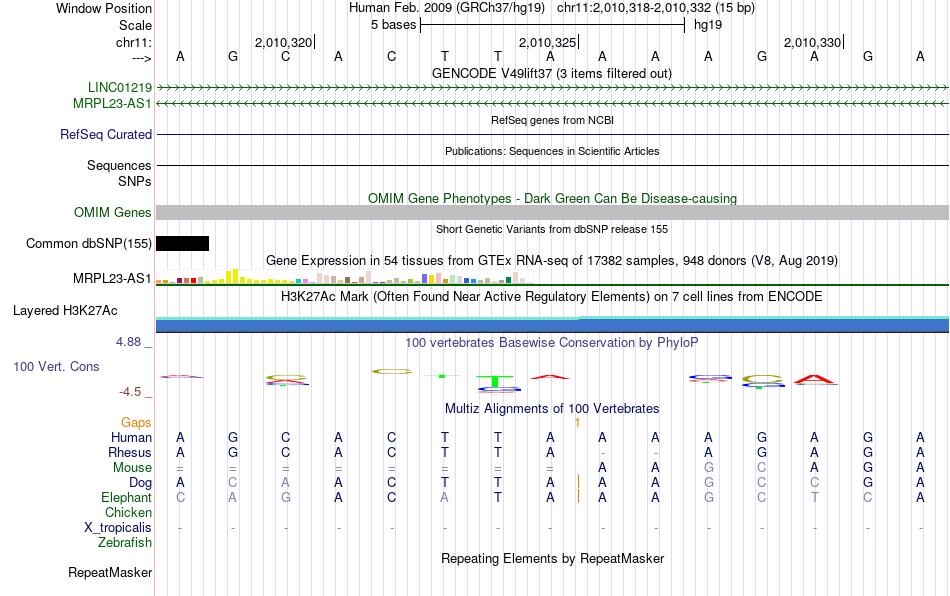Image resolution: width=950 pixels, height=596 pixels.
Task: Click the GENCODE V49lift37 track title
Action: point(552,73)
